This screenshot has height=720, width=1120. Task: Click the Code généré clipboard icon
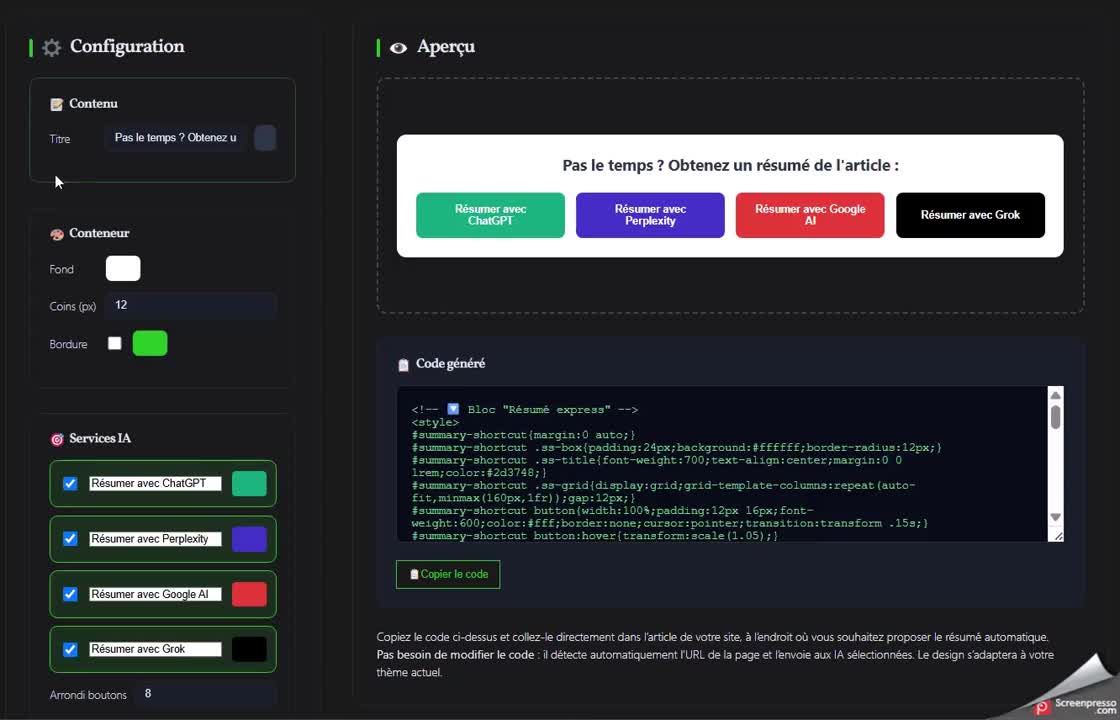pyautogui.click(x=403, y=365)
